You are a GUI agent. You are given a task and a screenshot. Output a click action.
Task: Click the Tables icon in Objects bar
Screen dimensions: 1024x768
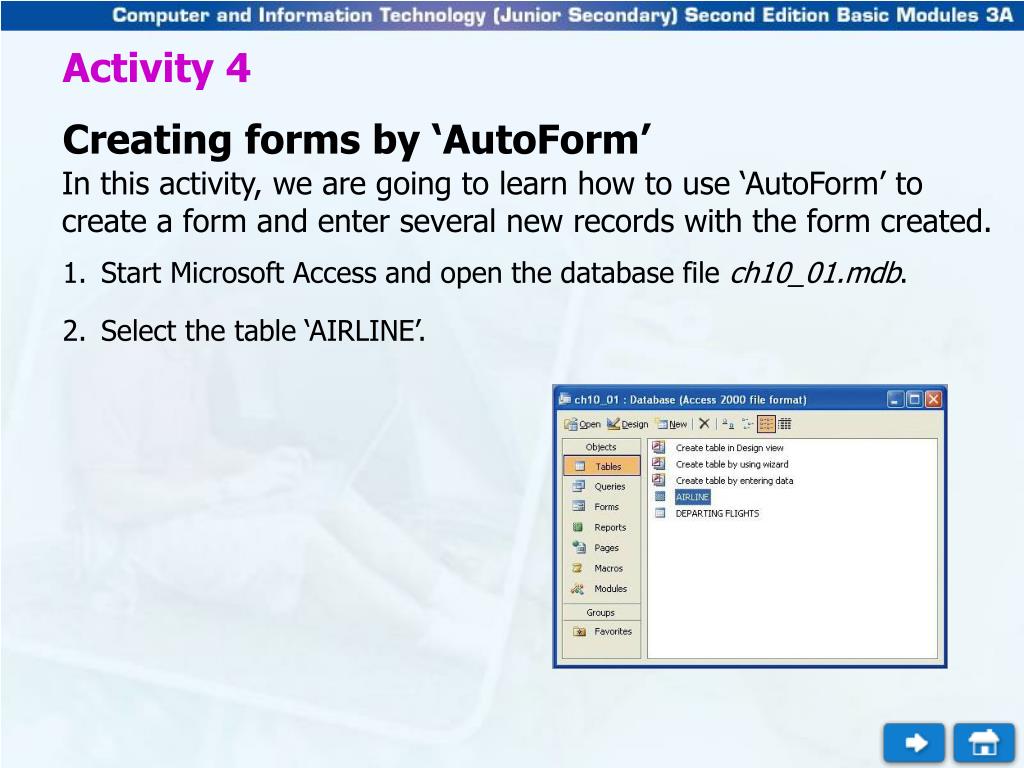579,466
